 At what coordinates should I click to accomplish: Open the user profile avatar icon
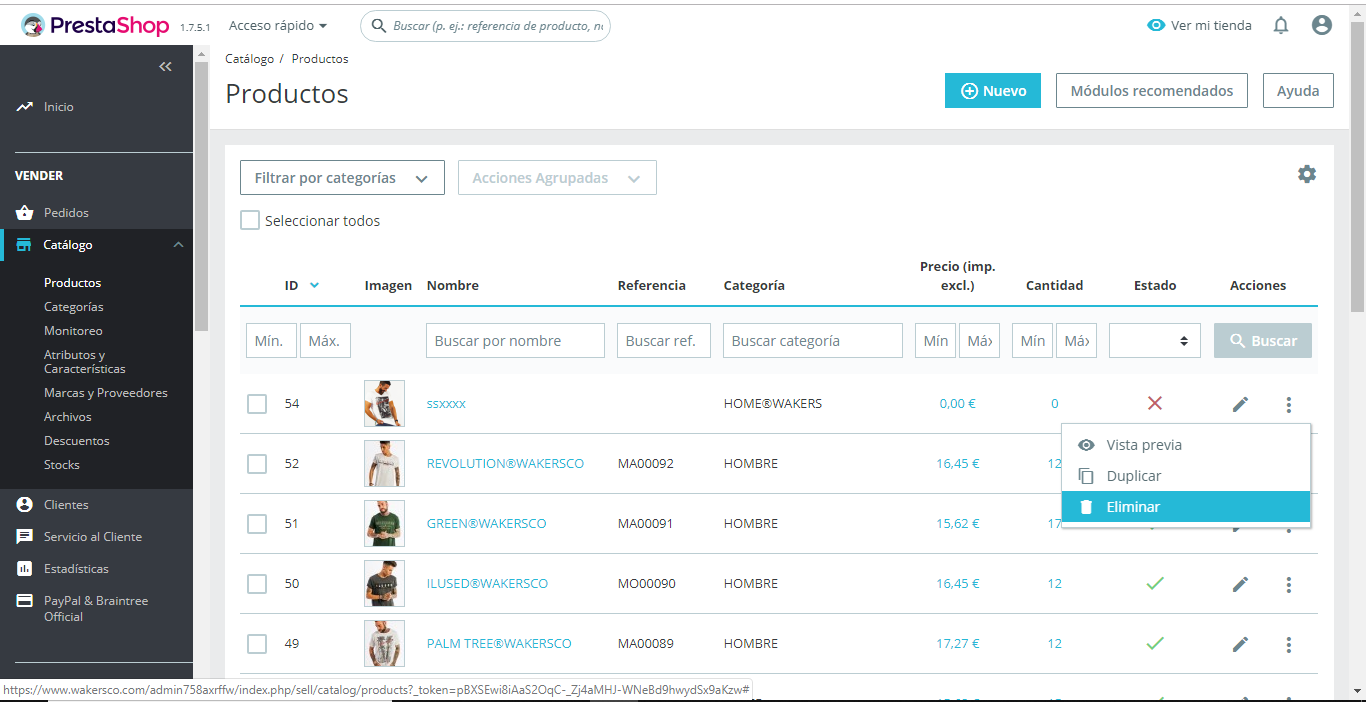pos(1322,26)
